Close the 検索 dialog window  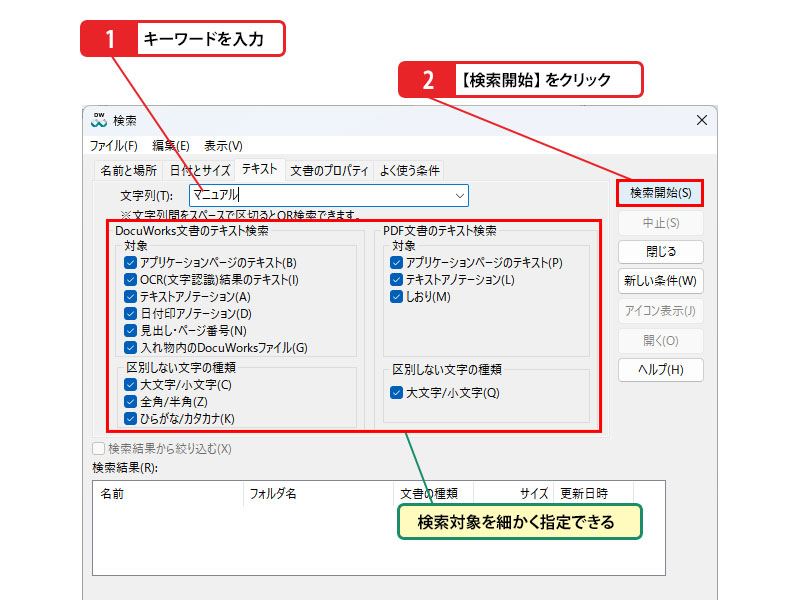702,120
